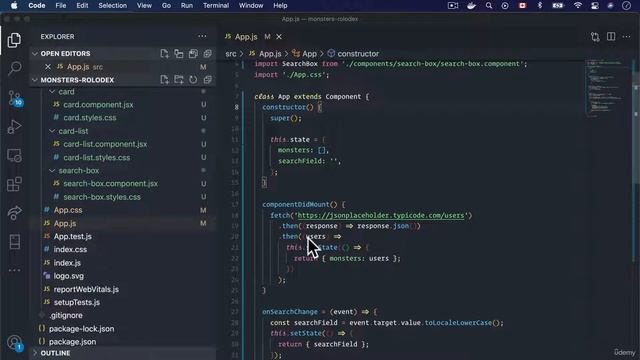Image resolution: width=640 pixels, height=360 pixels.
Task: Split the editor to the right
Action: [611, 37]
